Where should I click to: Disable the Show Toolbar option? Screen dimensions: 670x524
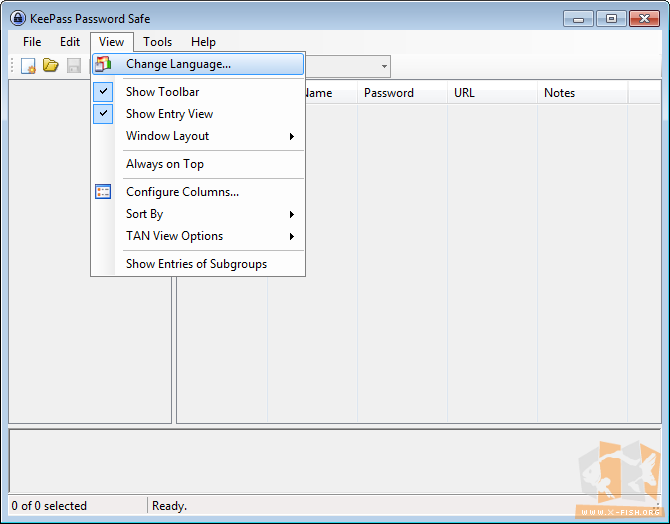click(162, 92)
